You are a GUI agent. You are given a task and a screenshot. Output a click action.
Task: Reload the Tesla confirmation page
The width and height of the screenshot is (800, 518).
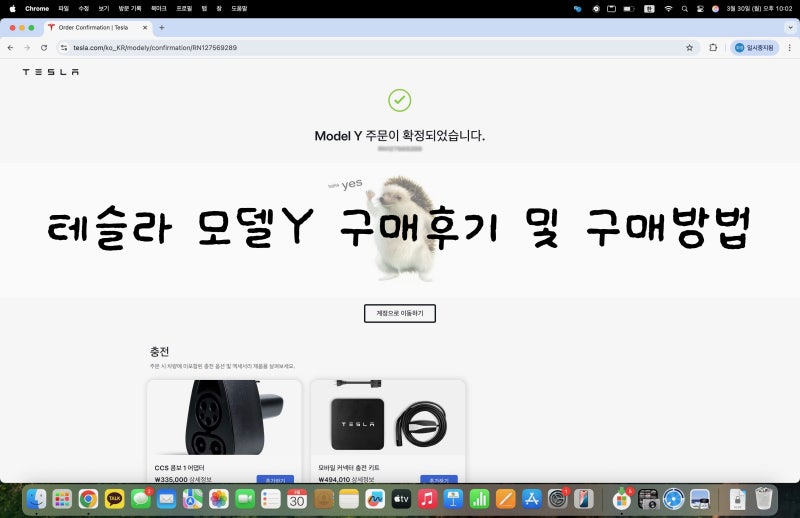(44, 47)
